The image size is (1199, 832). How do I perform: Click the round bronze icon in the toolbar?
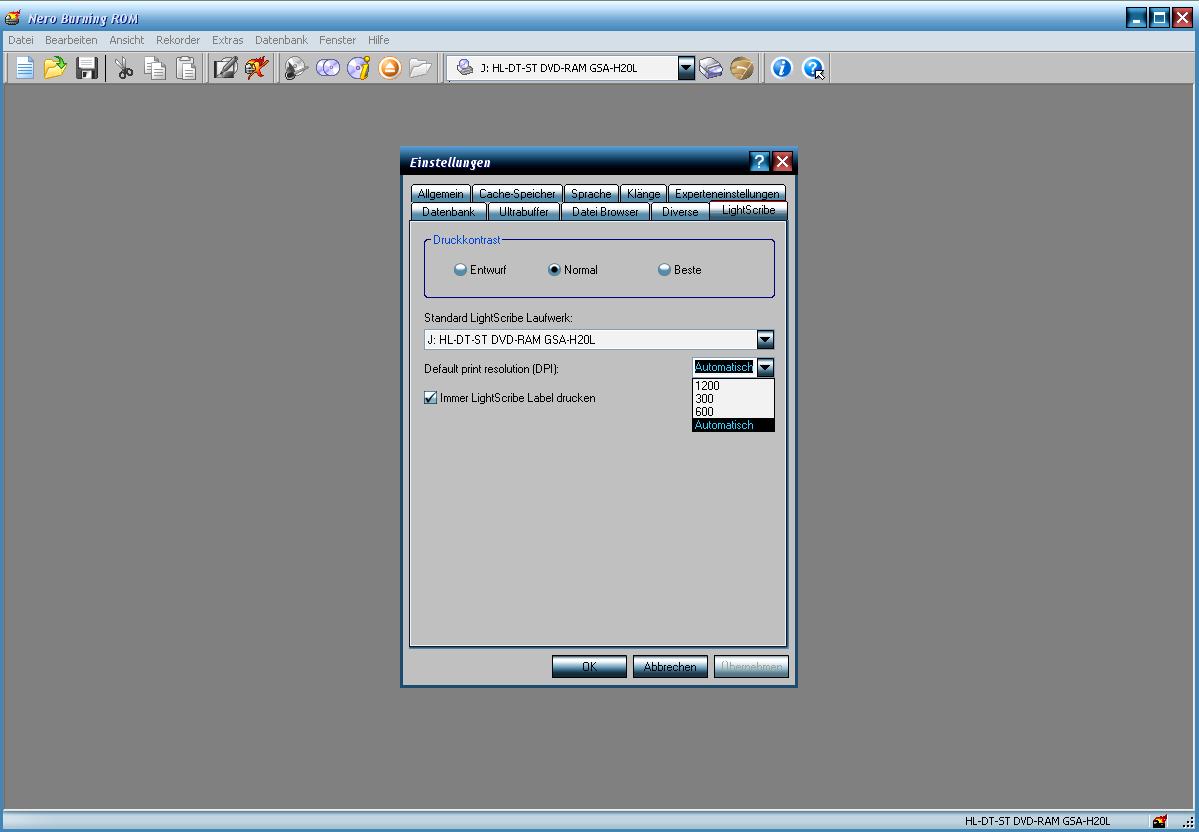(742, 68)
